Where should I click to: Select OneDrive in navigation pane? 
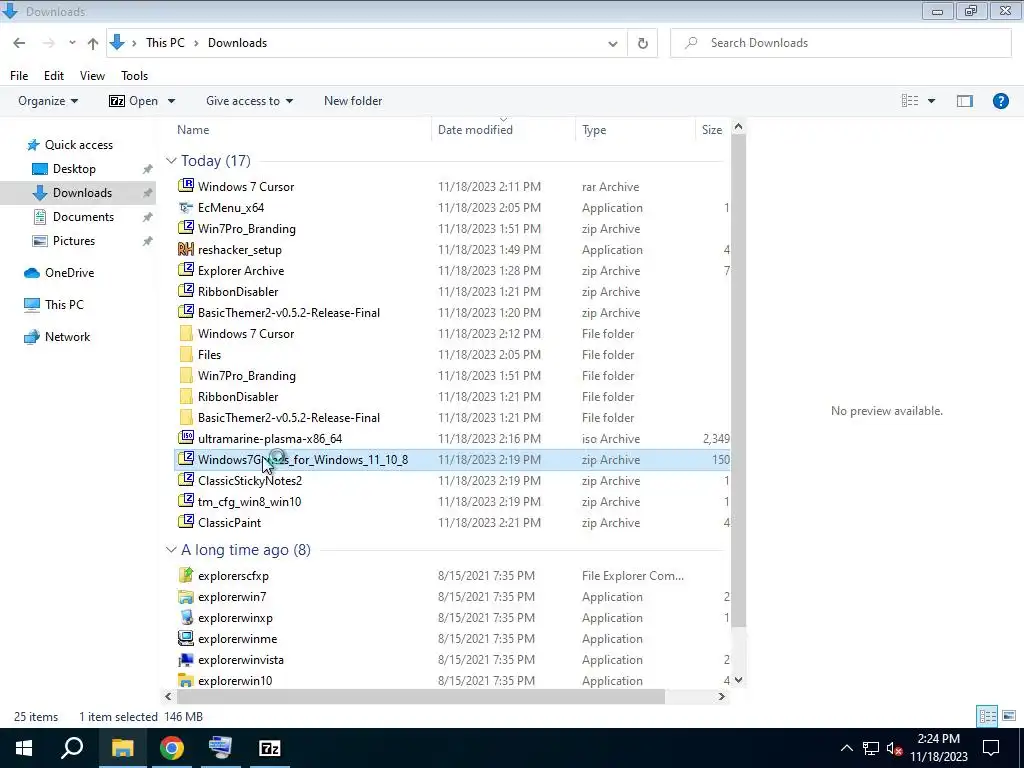tap(69, 273)
